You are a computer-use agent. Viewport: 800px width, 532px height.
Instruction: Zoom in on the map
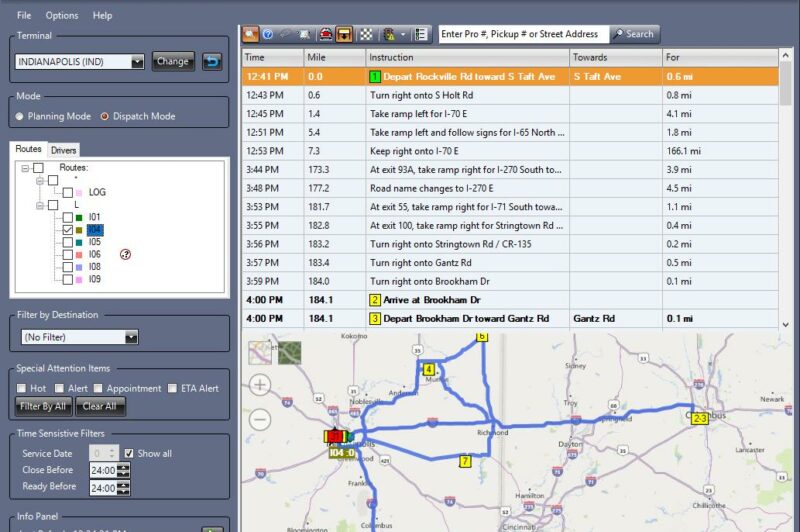[260, 385]
